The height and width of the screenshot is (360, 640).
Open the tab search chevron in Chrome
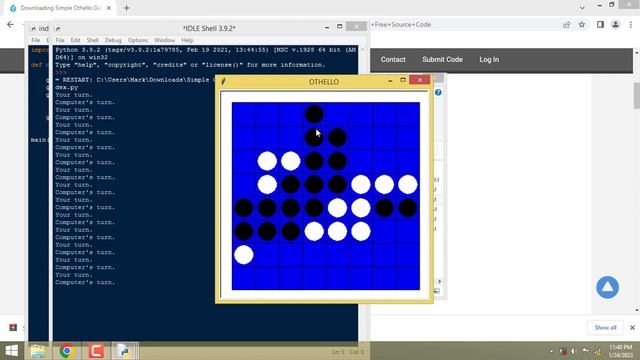(x=582, y=7)
